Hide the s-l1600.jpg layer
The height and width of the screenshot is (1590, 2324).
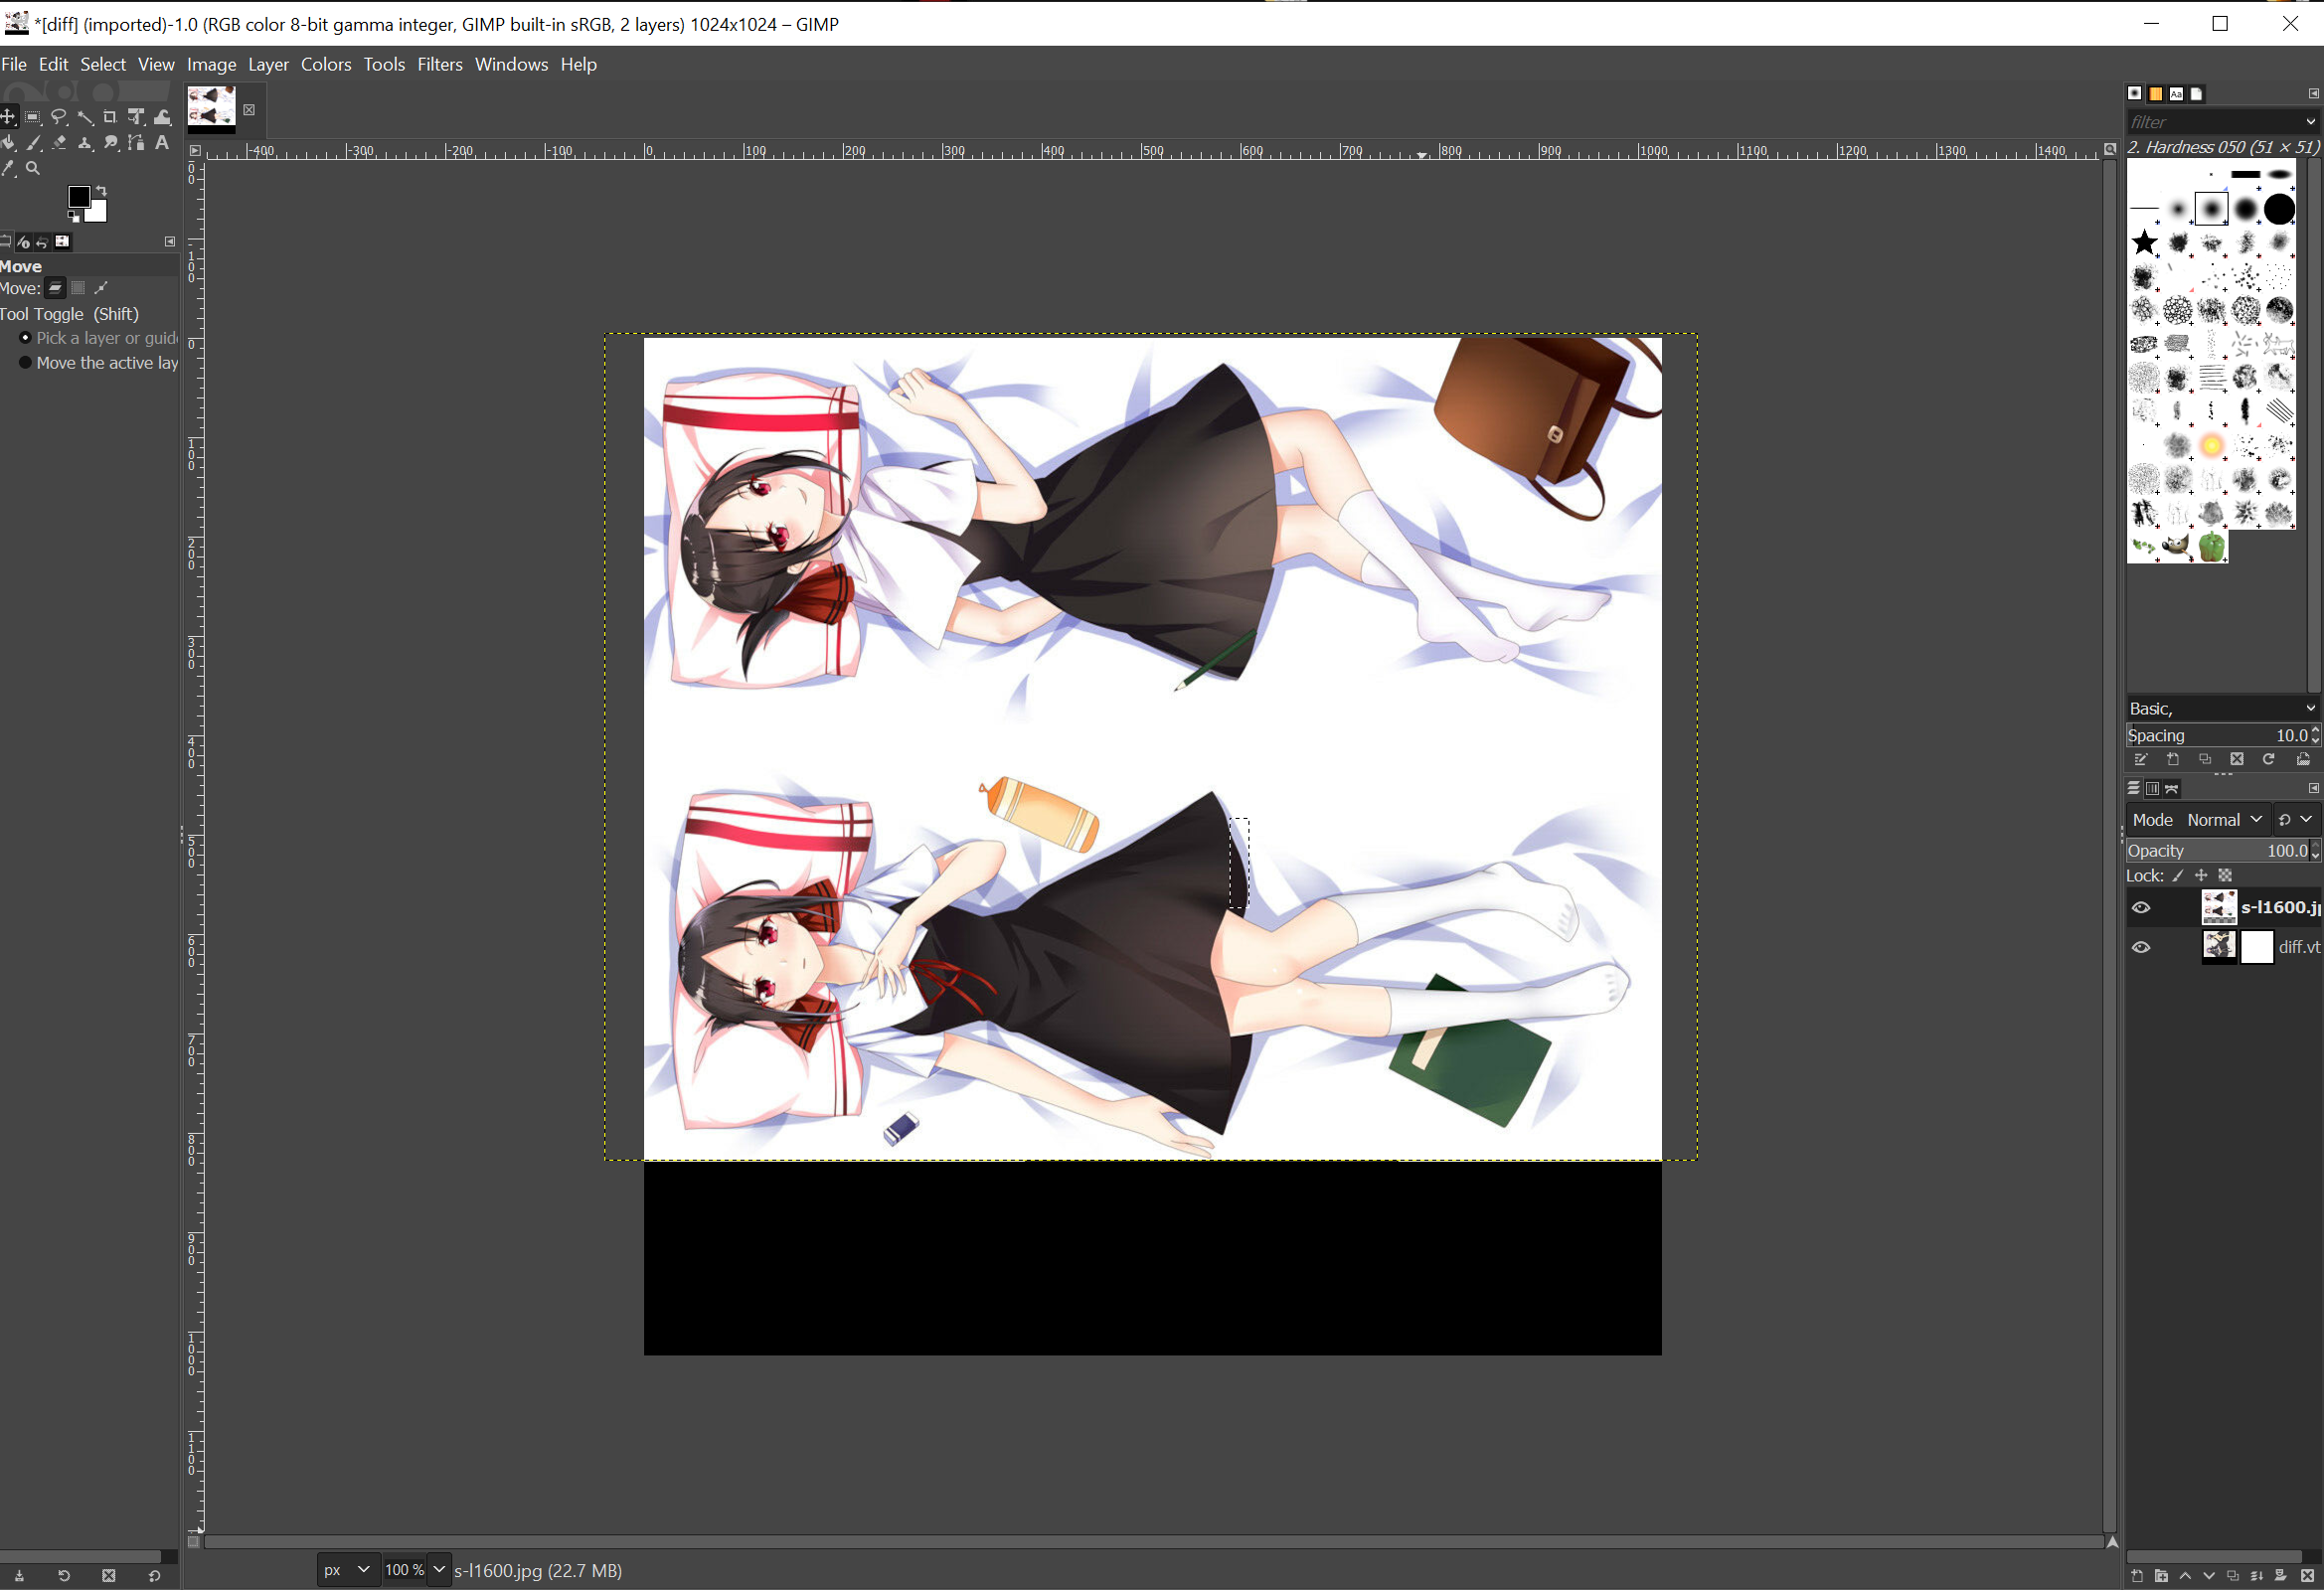pos(2141,908)
